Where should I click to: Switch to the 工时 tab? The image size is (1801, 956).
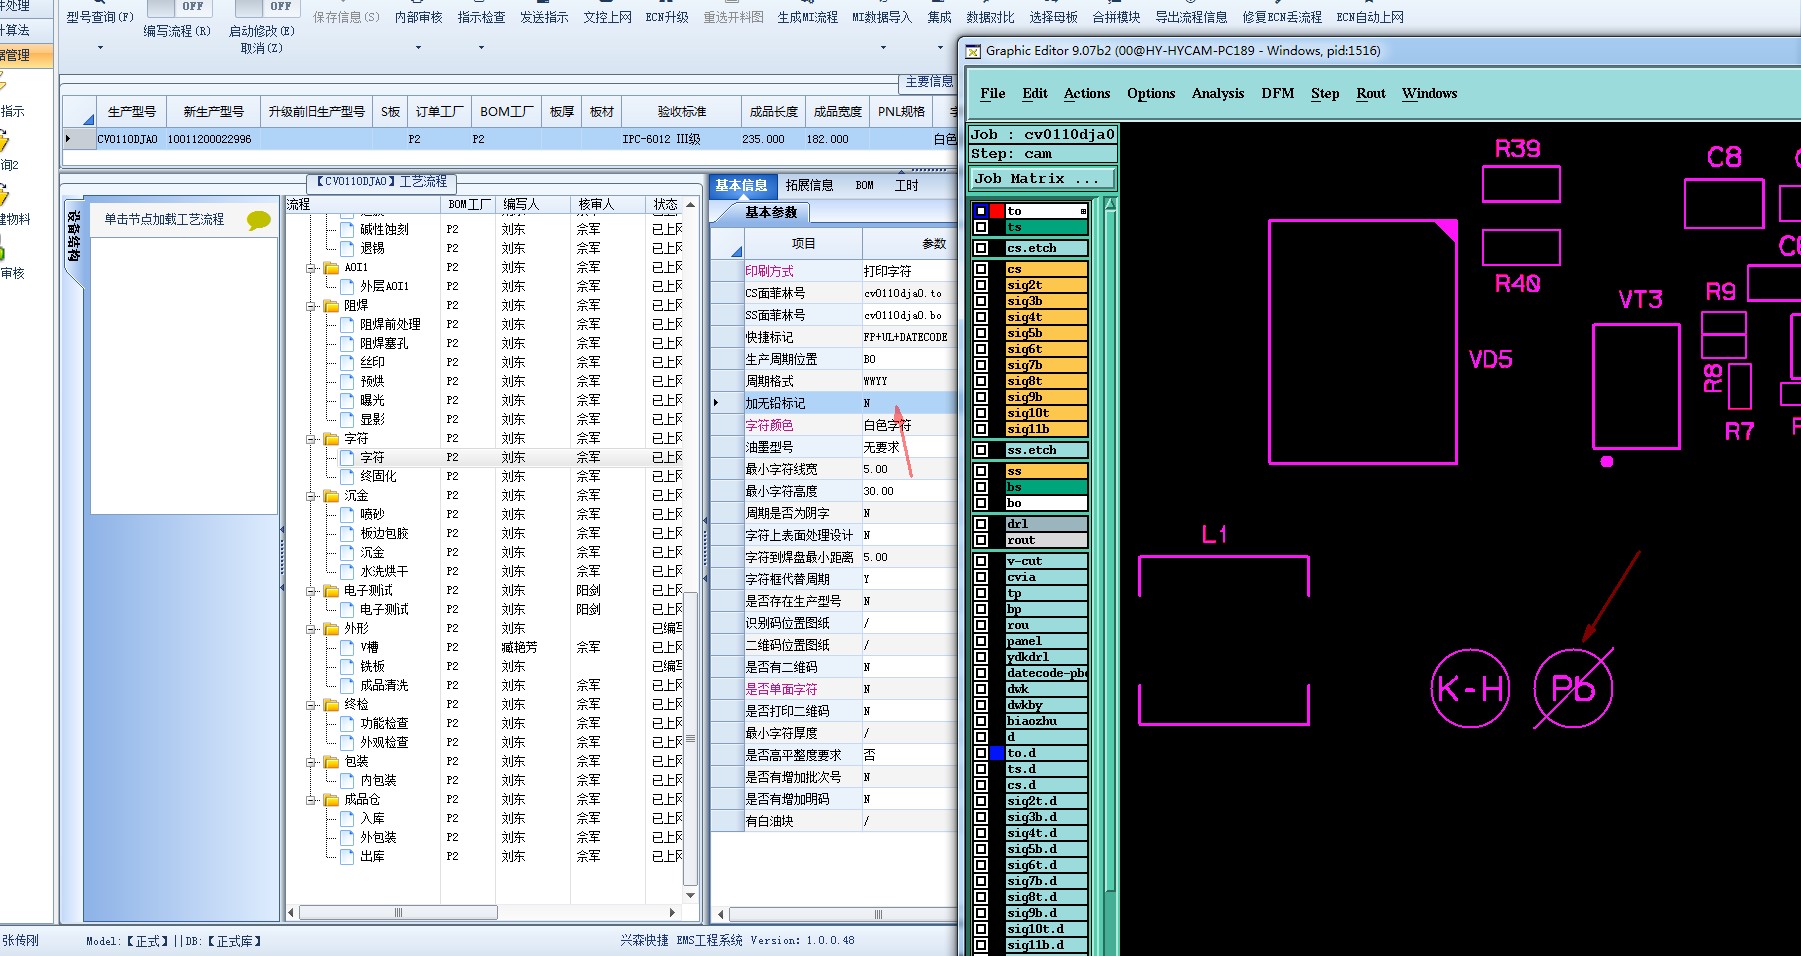[906, 185]
